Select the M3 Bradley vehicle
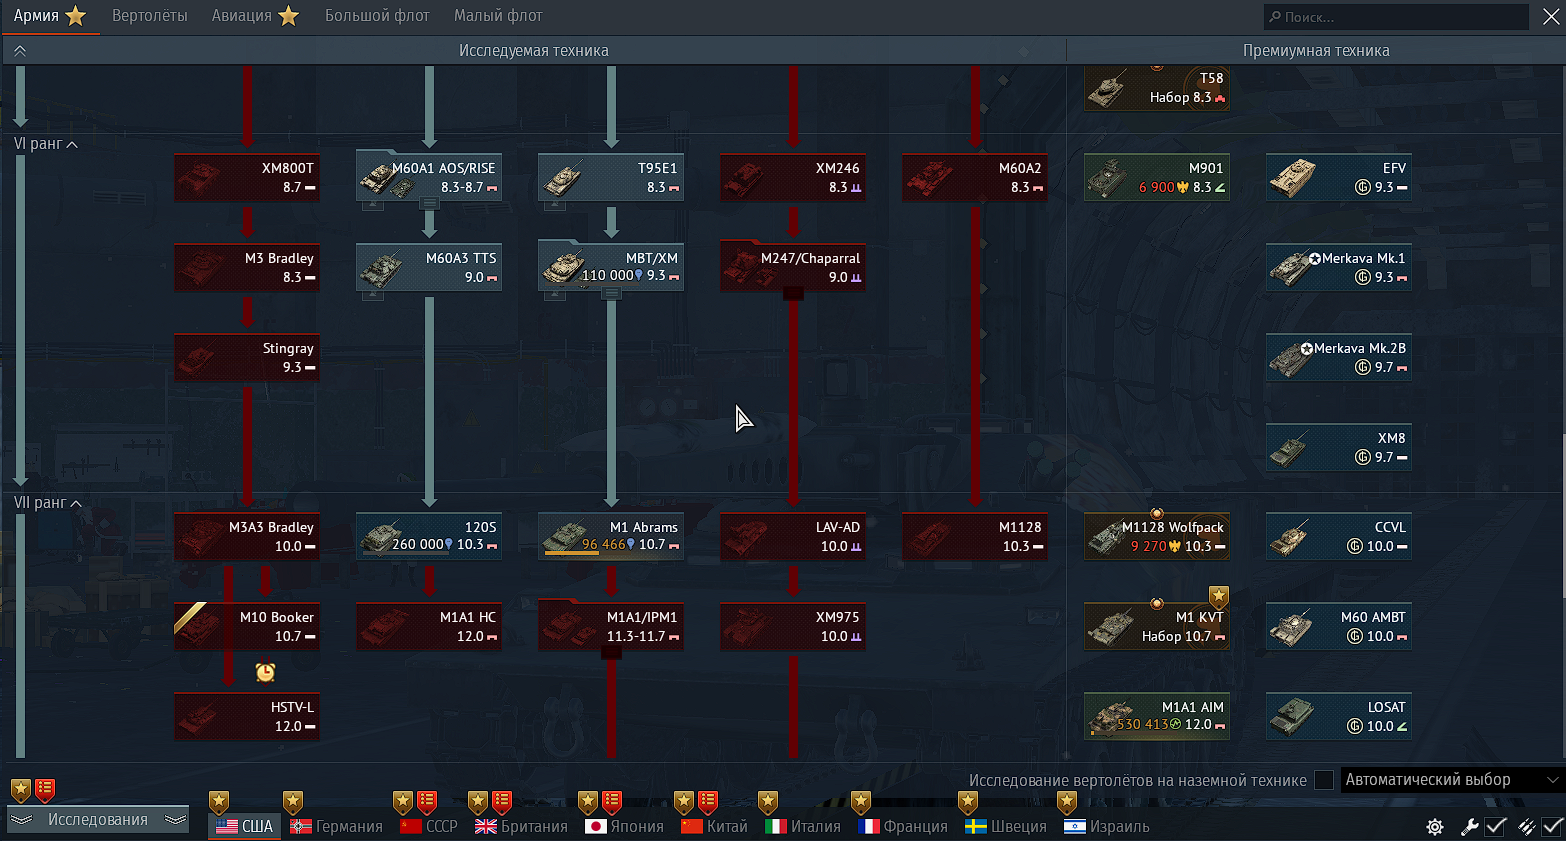 pos(247,267)
